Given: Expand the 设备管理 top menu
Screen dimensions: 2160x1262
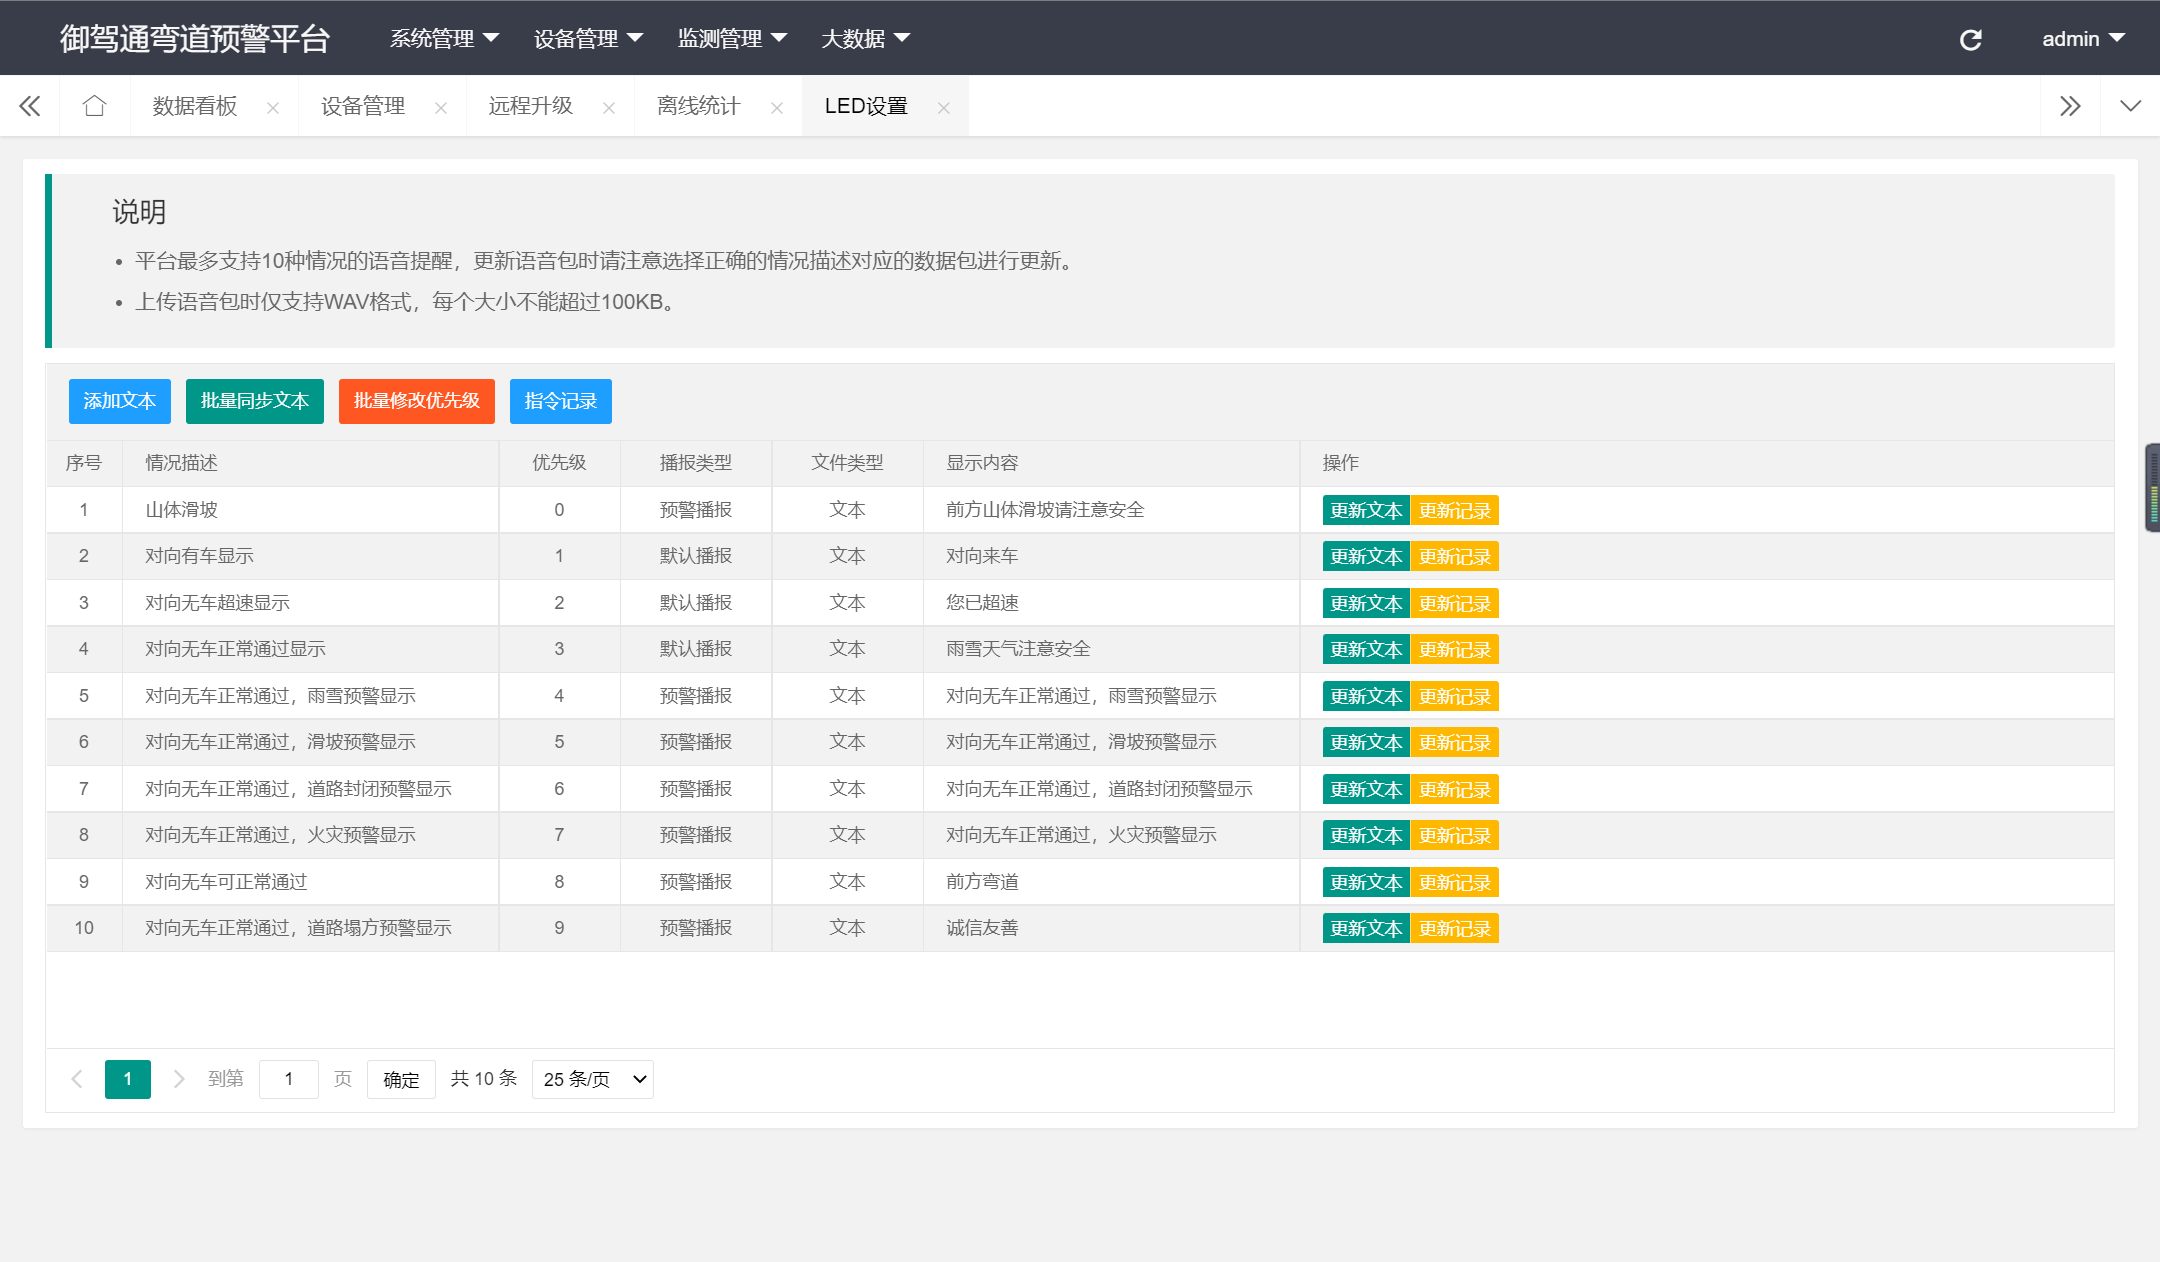Looking at the screenshot, I should pyautogui.click(x=588, y=38).
